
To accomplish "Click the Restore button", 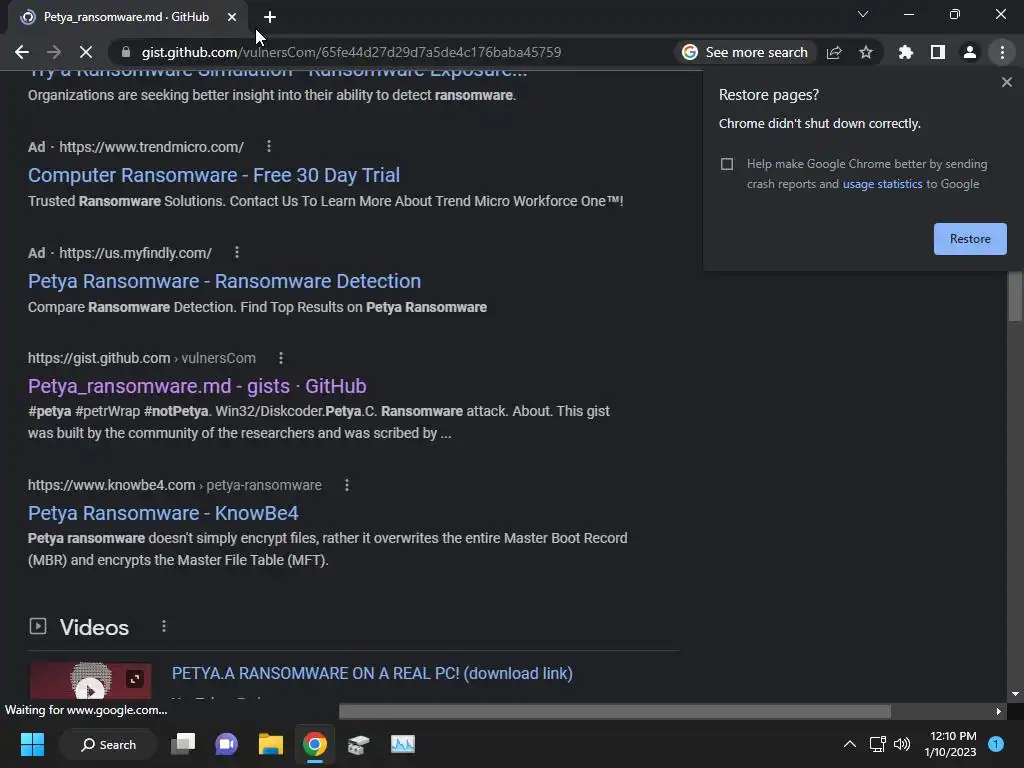I will [970, 239].
